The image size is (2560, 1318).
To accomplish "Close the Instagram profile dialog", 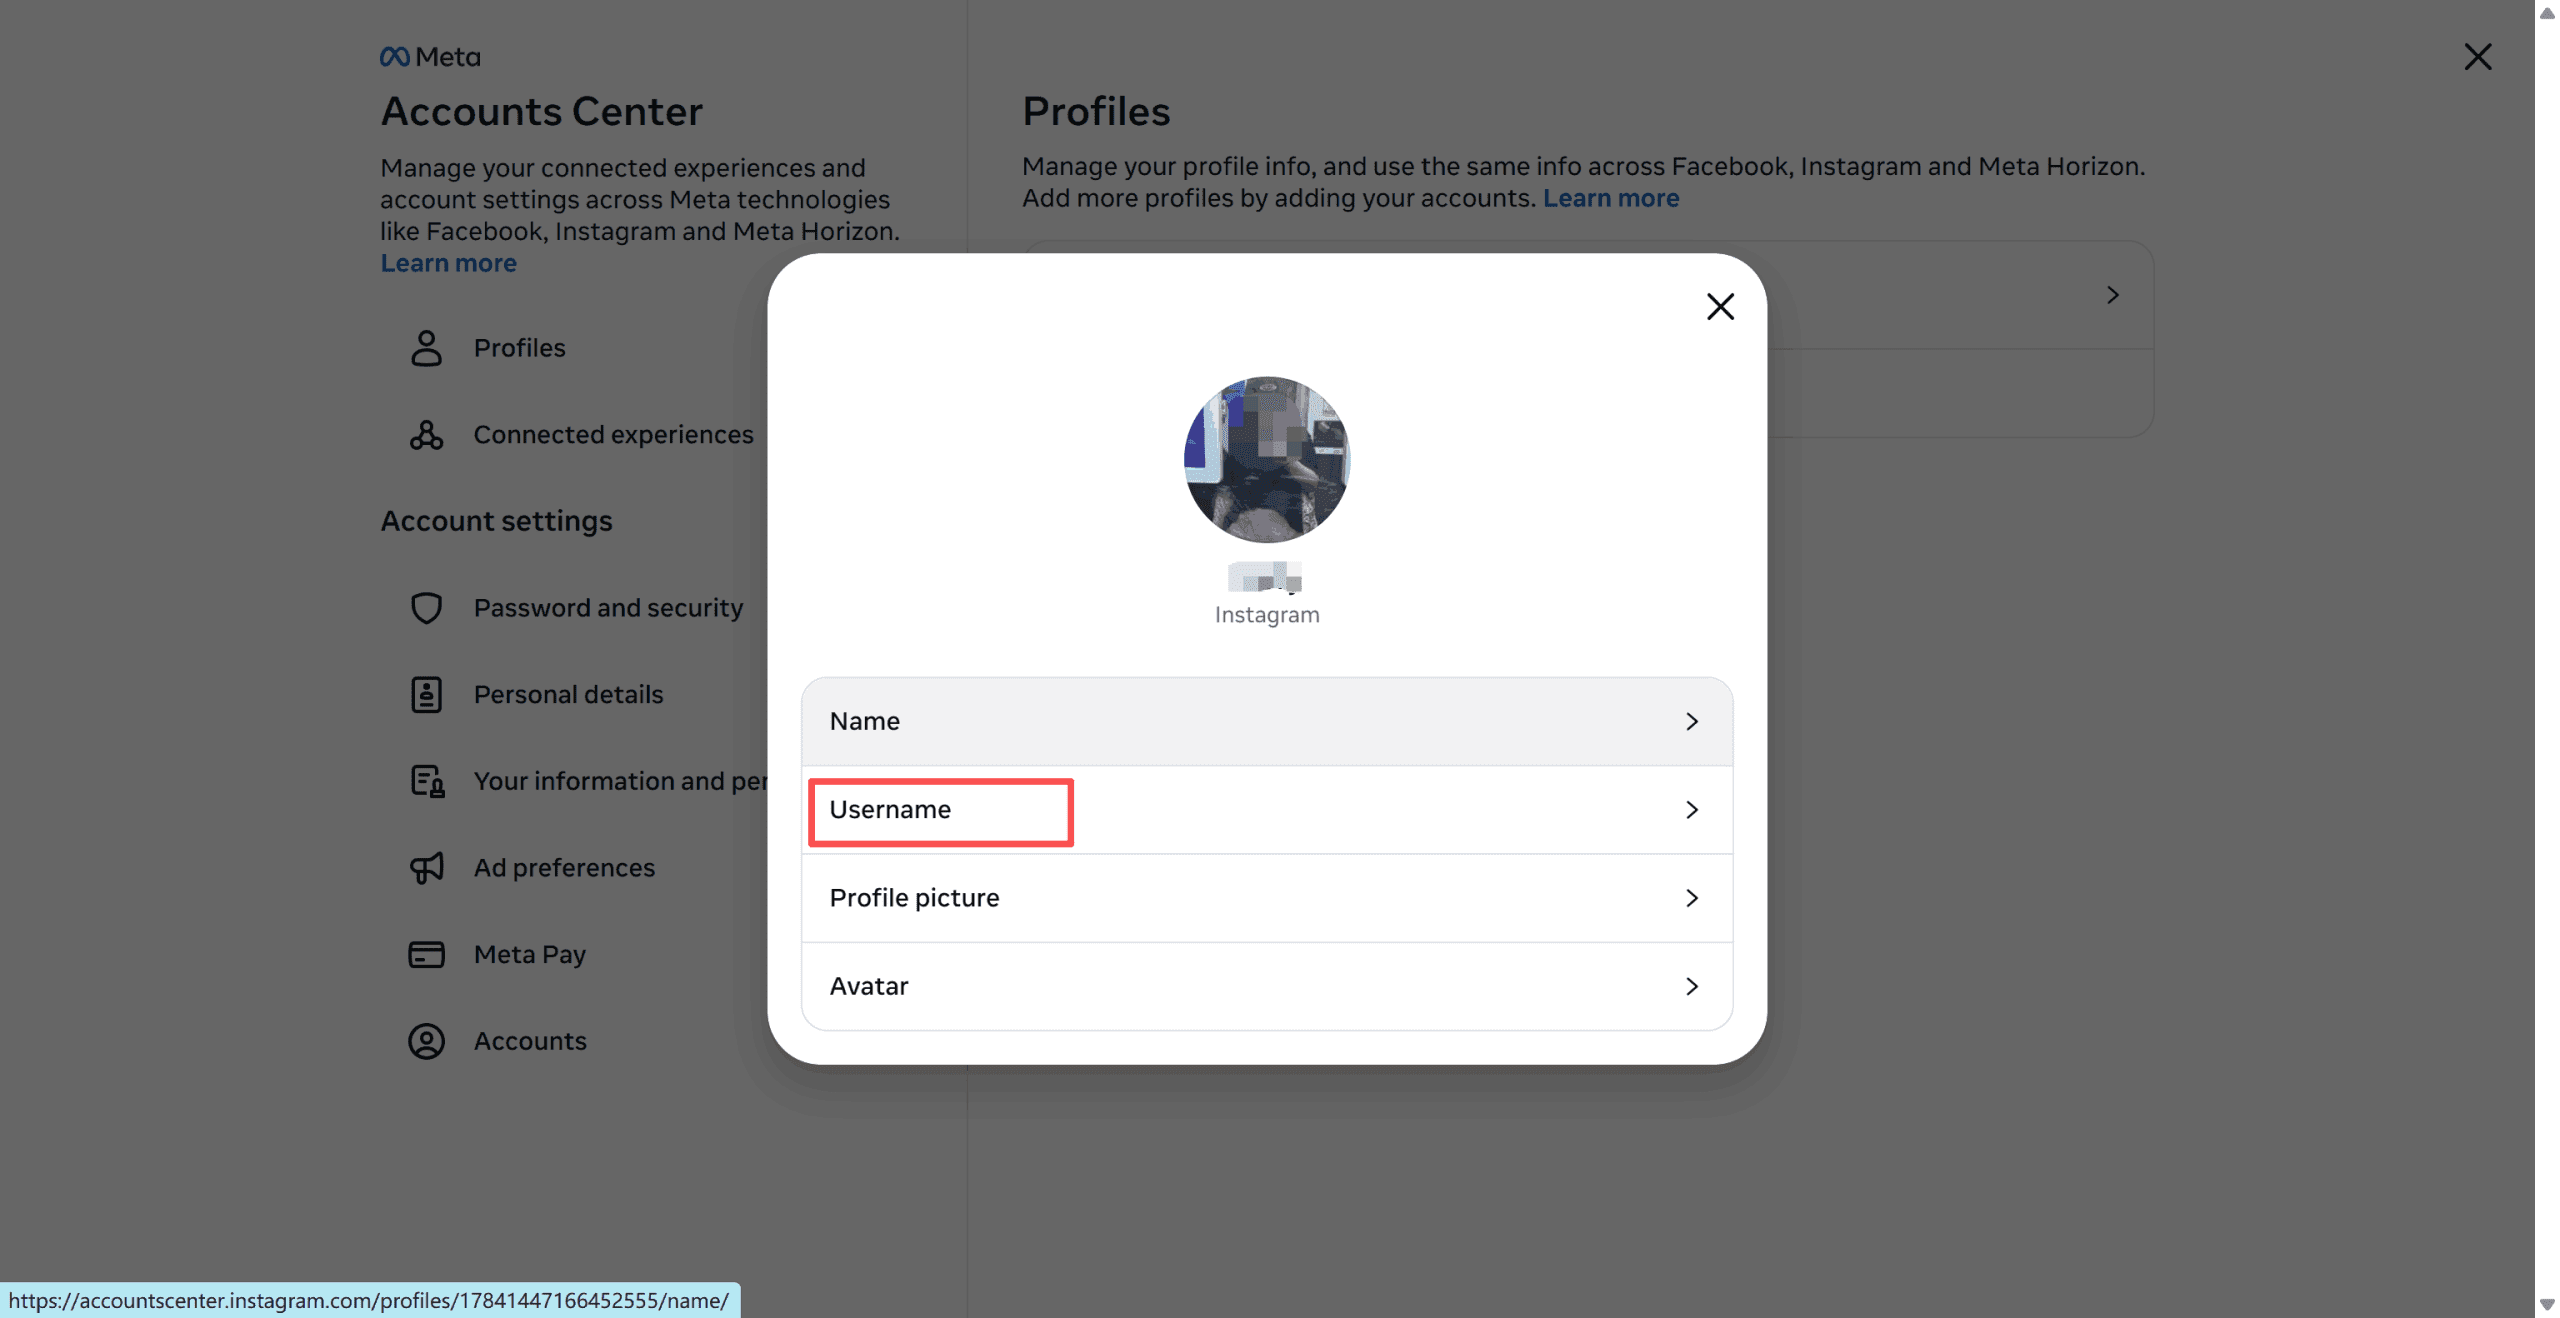I will click(x=1720, y=306).
